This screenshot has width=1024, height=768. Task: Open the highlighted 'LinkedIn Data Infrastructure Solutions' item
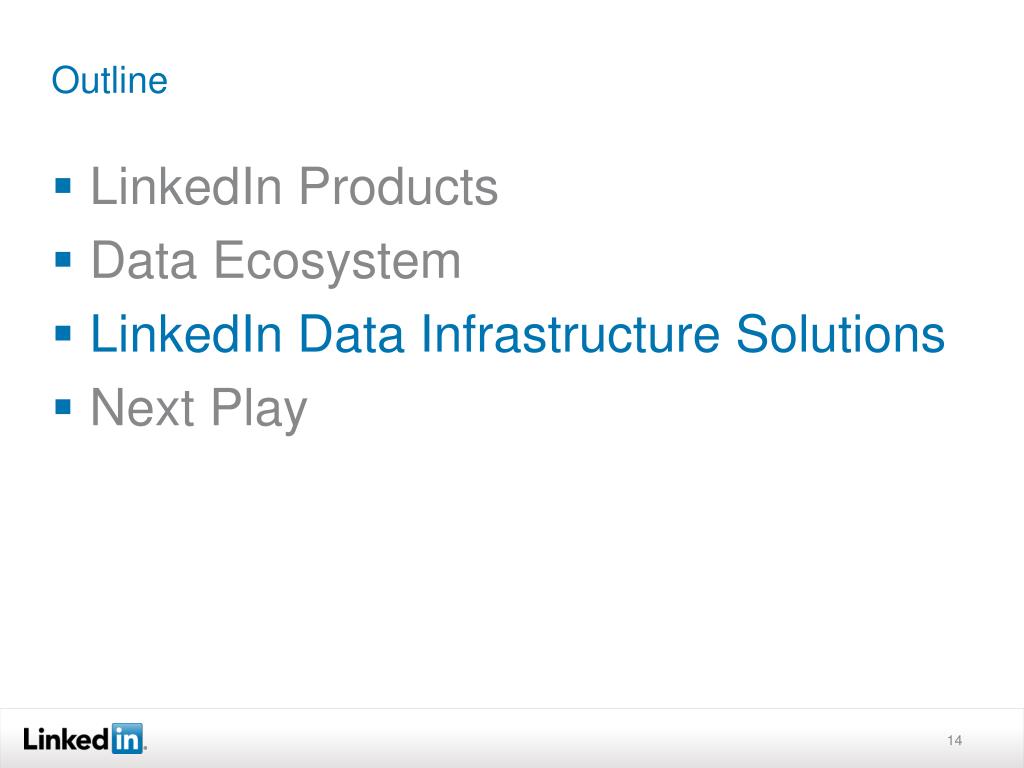(x=517, y=334)
